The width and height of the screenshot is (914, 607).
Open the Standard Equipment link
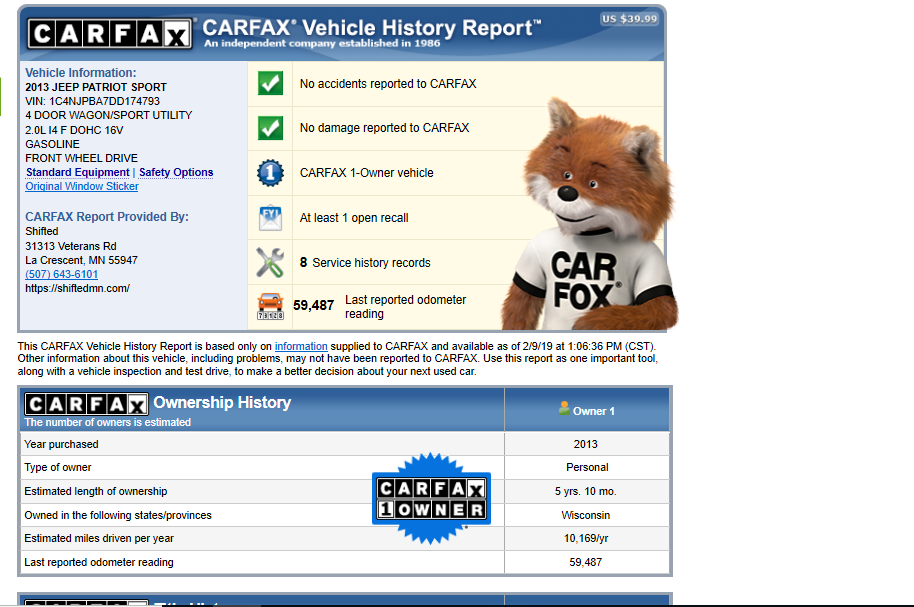pos(78,173)
